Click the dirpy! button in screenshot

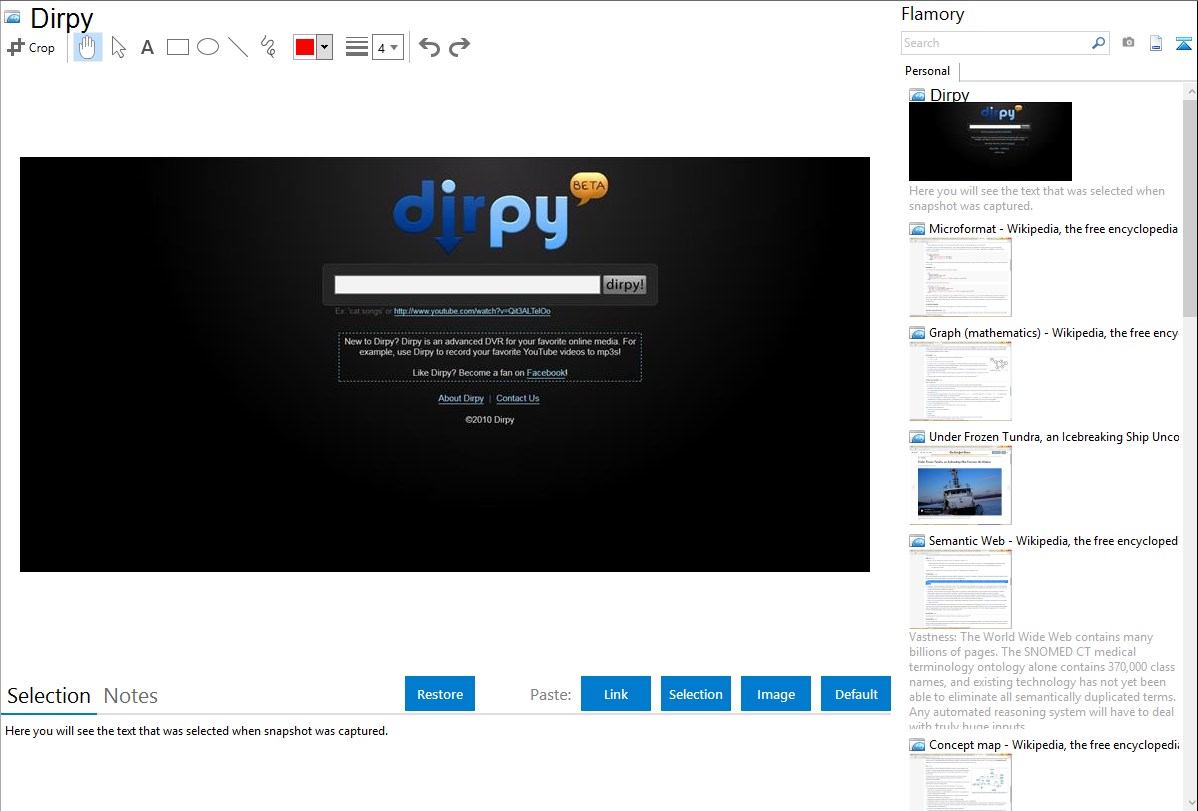click(624, 284)
